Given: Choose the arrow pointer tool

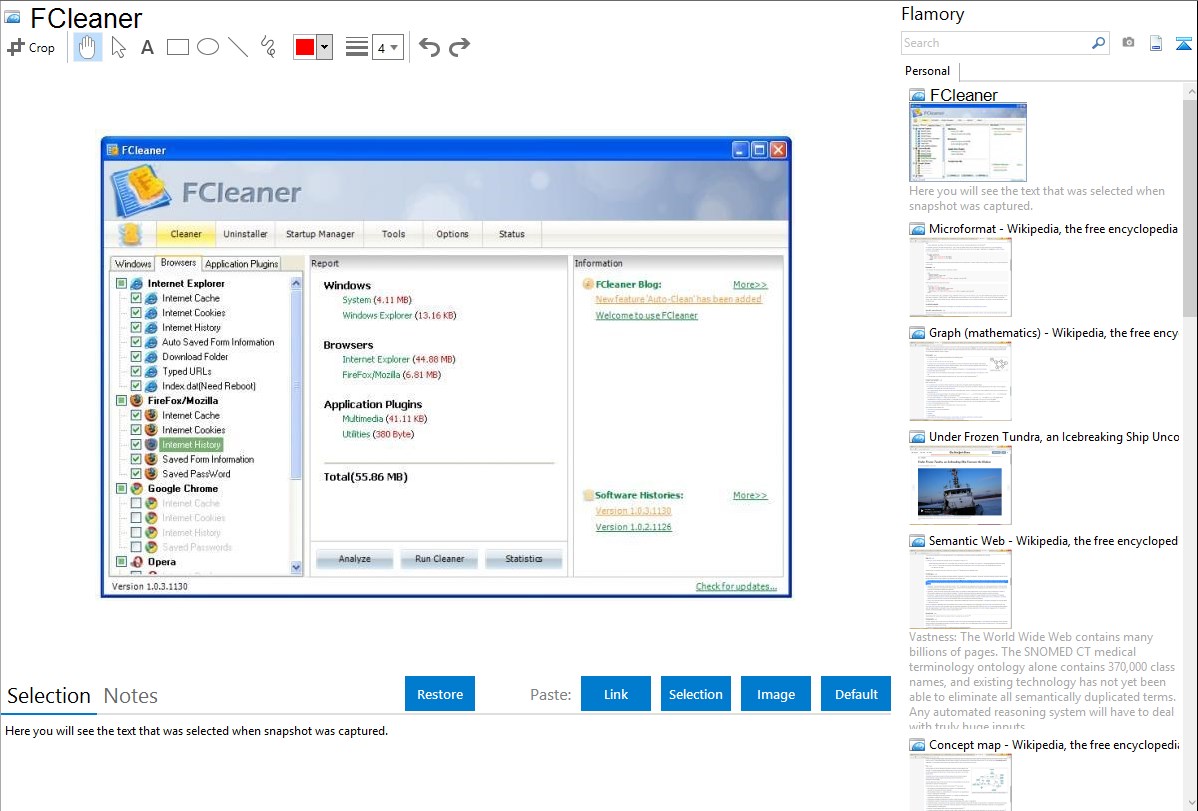Looking at the screenshot, I should [118, 47].
